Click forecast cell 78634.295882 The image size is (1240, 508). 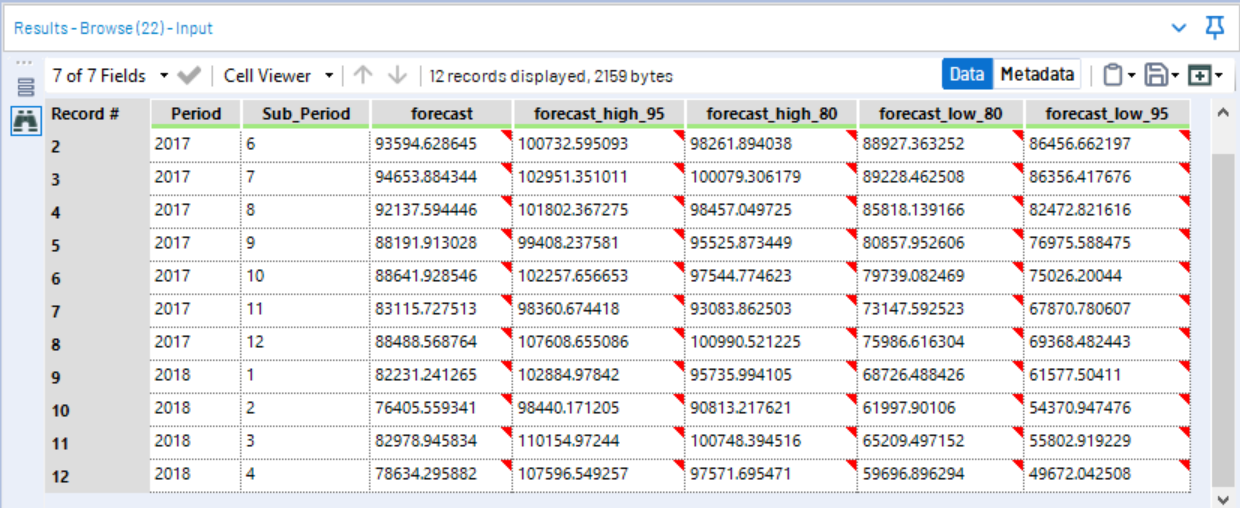[441, 475]
